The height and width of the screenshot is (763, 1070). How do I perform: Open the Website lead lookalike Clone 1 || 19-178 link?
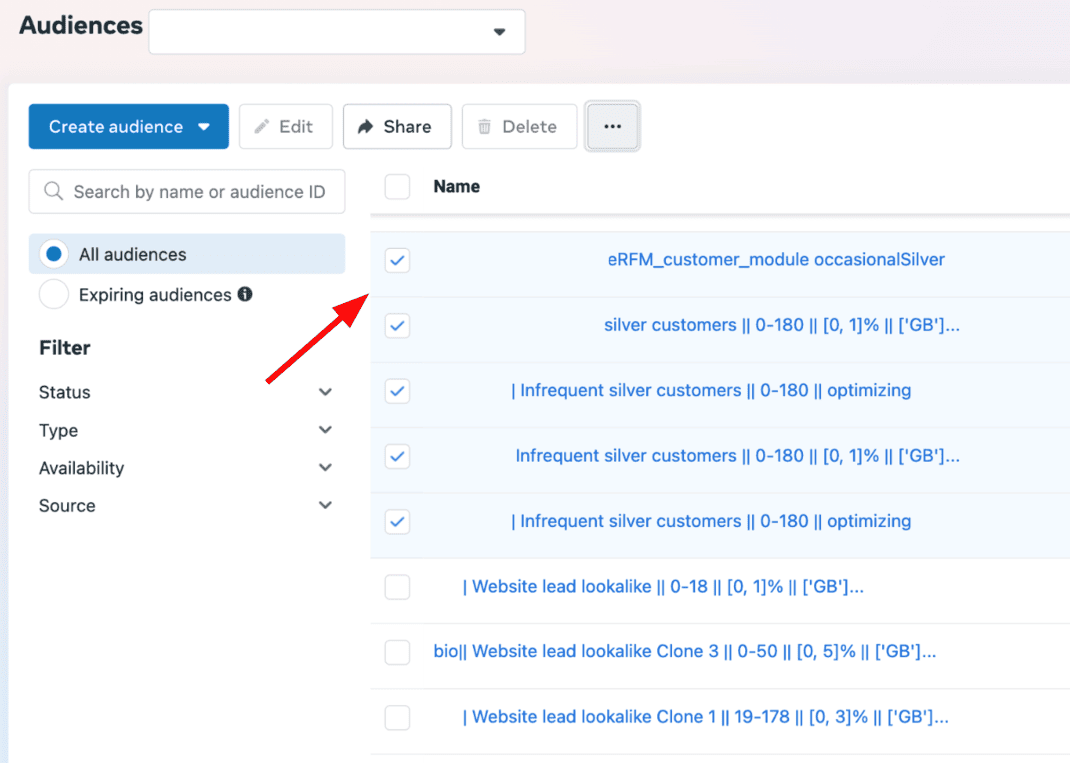tap(705, 717)
